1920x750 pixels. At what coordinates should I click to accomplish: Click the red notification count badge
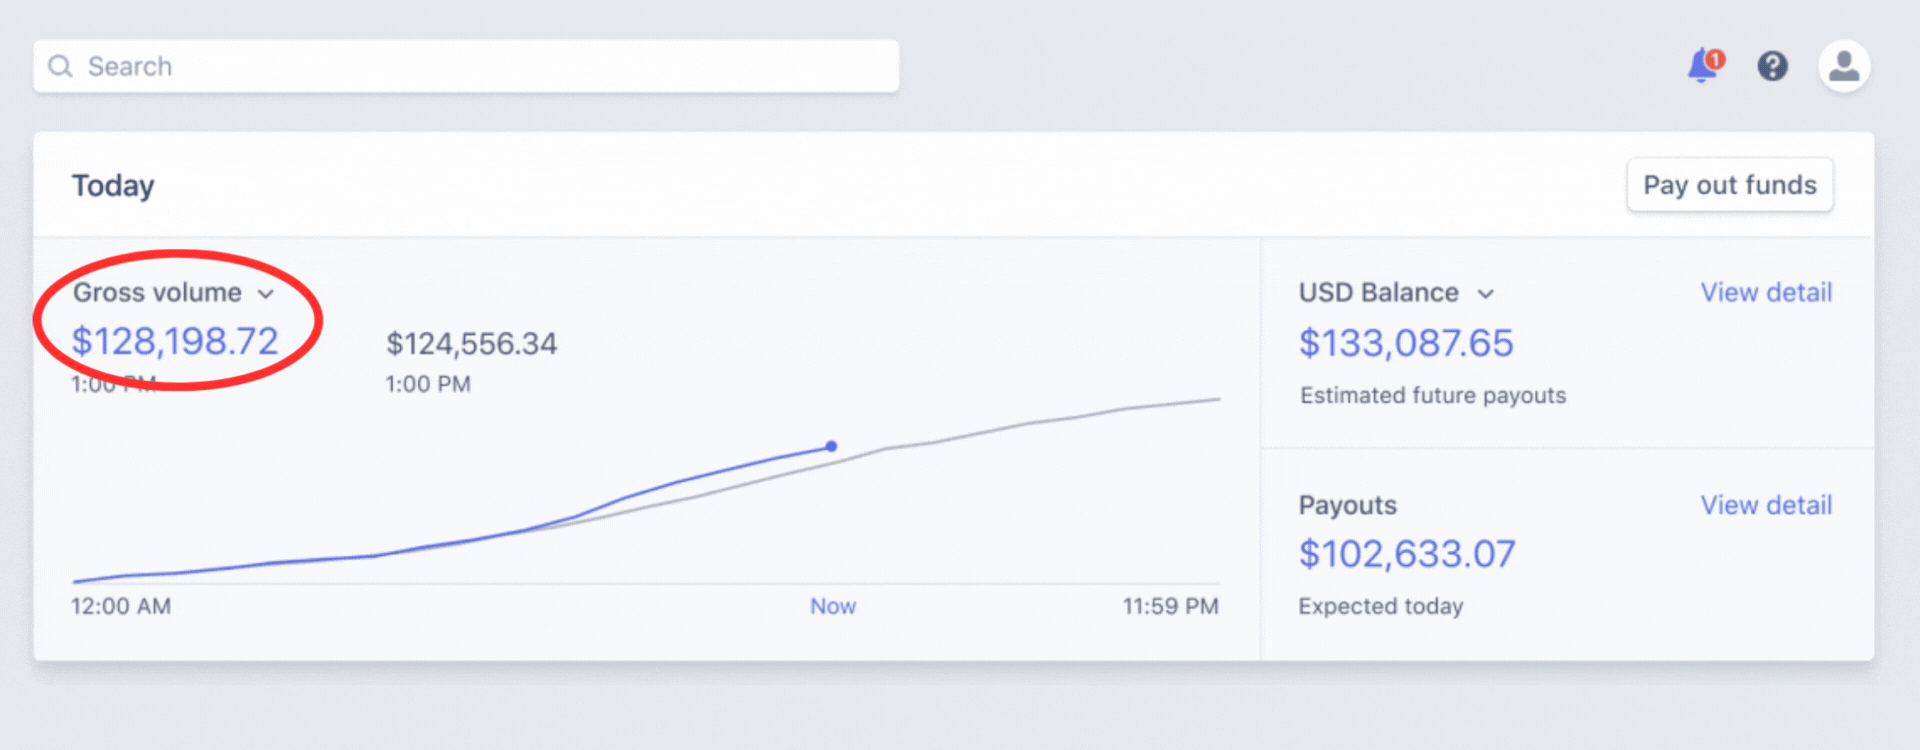click(1716, 59)
